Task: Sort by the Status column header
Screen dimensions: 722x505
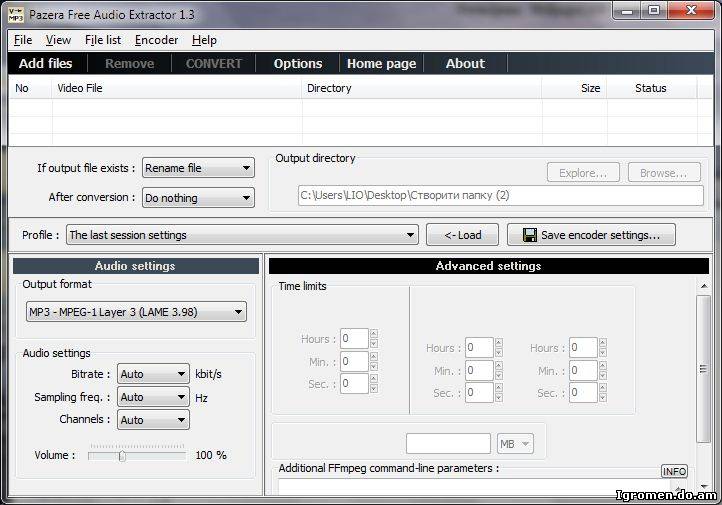Action: pyautogui.click(x=652, y=88)
